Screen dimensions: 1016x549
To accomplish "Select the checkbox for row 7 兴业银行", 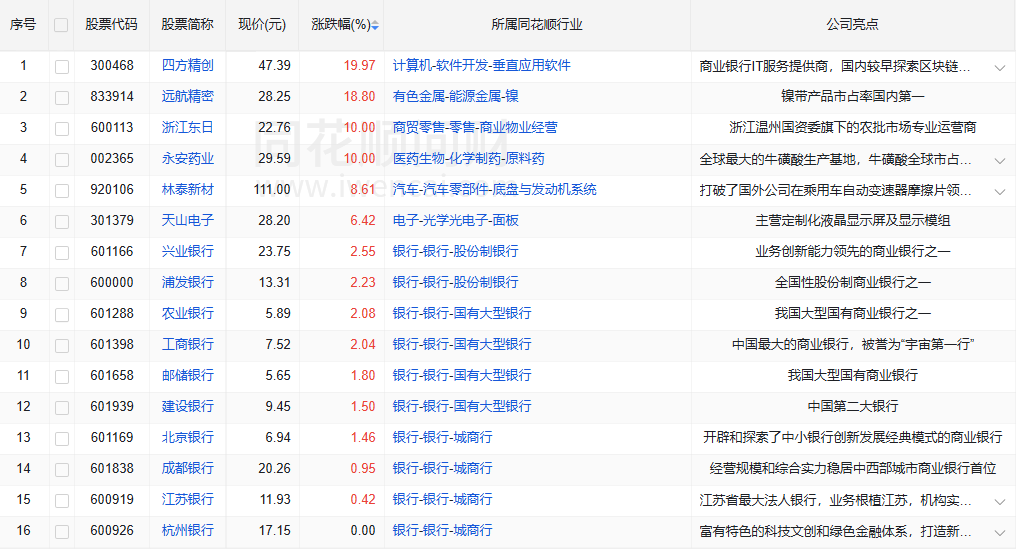I will click(x=62, y=252).
